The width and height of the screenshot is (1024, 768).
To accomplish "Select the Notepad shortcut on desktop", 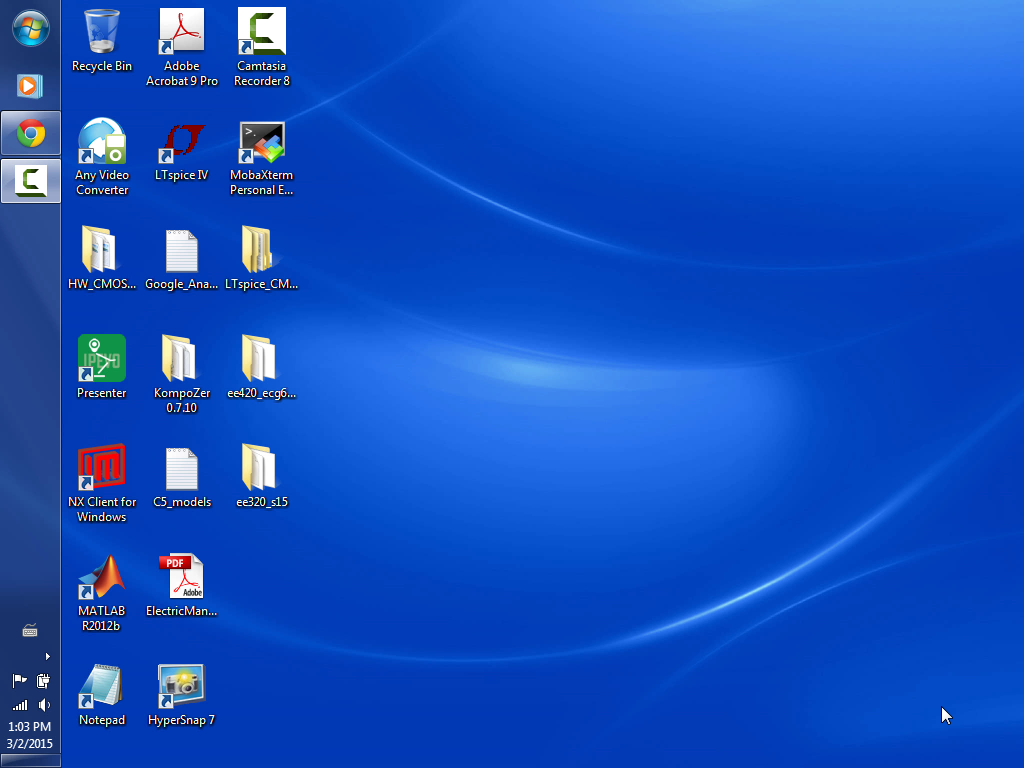I will coord(102,687).
